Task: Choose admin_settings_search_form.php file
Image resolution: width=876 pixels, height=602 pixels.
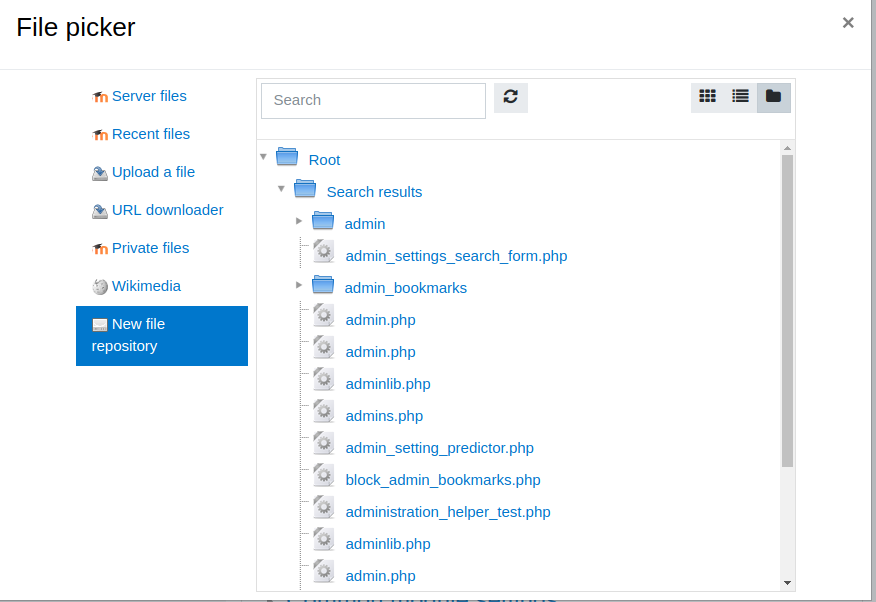Action: [456, 256]
